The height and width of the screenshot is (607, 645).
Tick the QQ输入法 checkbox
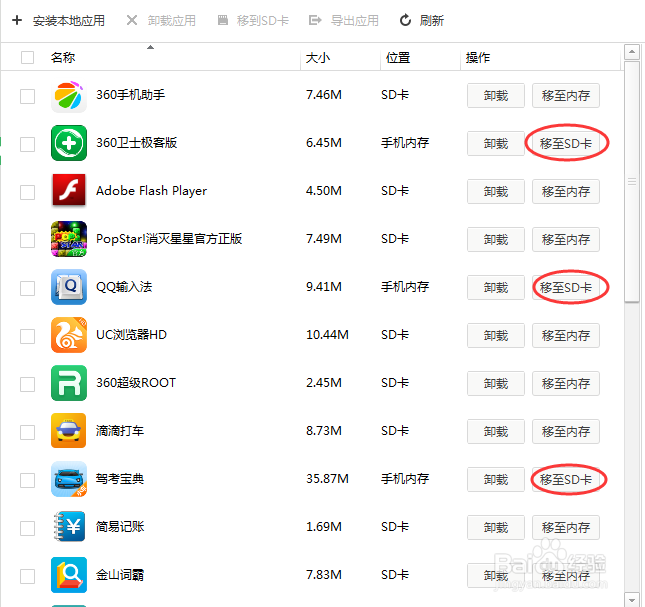click(x=28, y=288)
